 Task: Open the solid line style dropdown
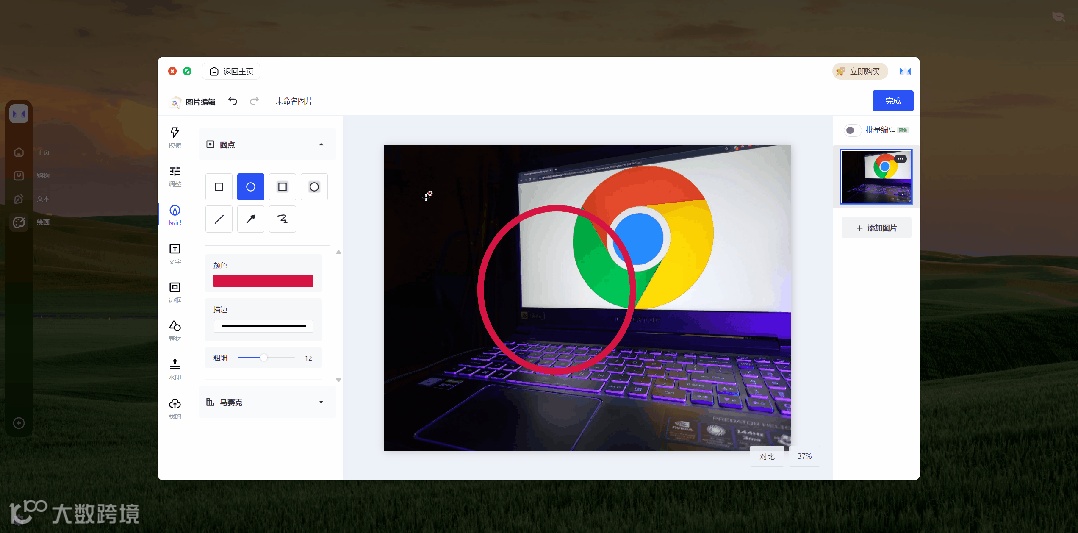[x=263, y=326]
